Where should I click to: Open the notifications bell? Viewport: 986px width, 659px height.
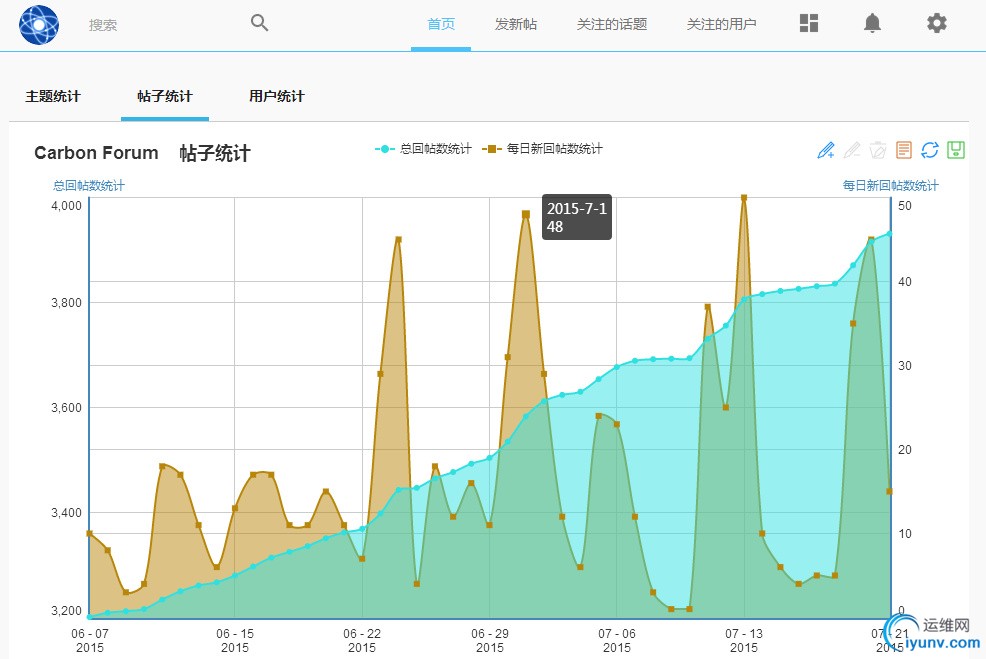point(872,23)
